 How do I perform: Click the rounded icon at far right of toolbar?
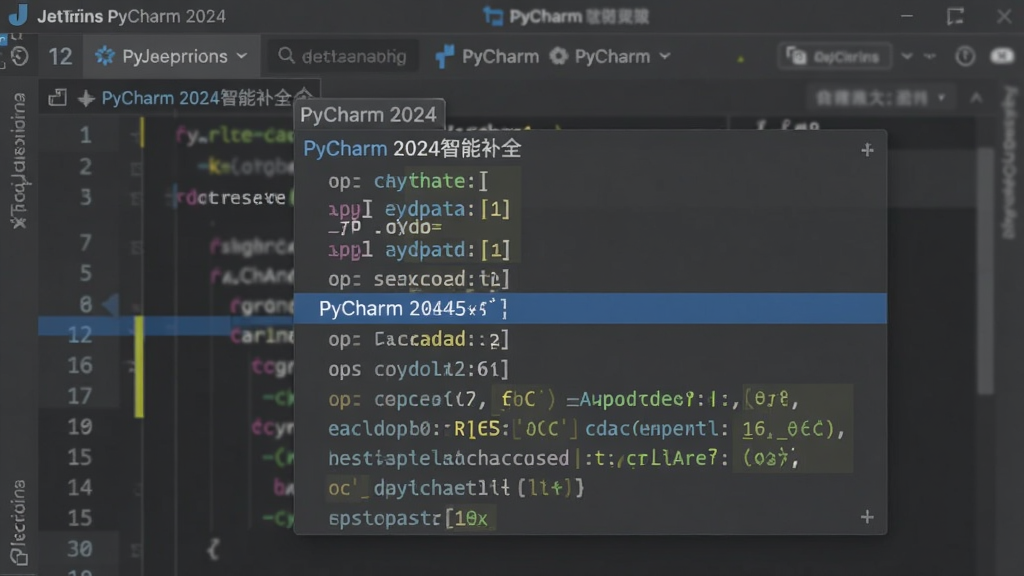1002,57
